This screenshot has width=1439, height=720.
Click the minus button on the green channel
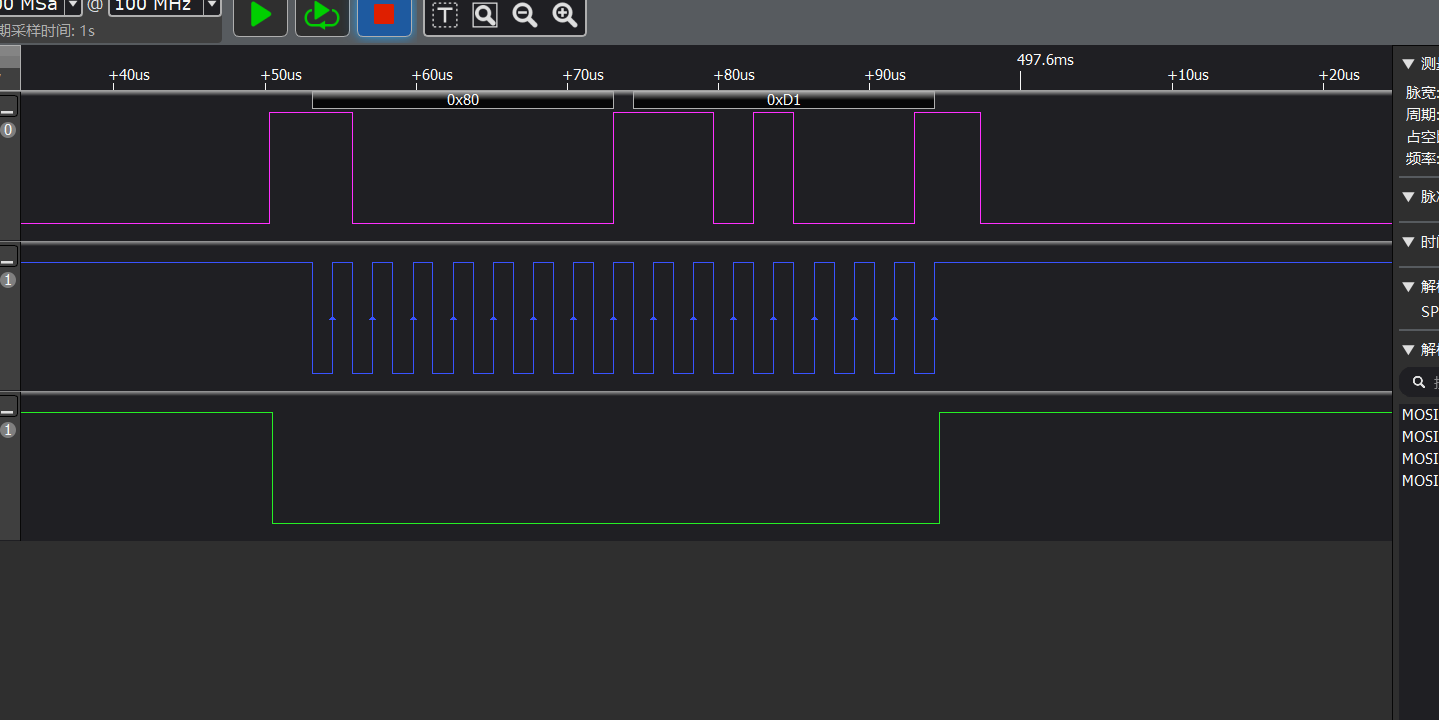8,408
